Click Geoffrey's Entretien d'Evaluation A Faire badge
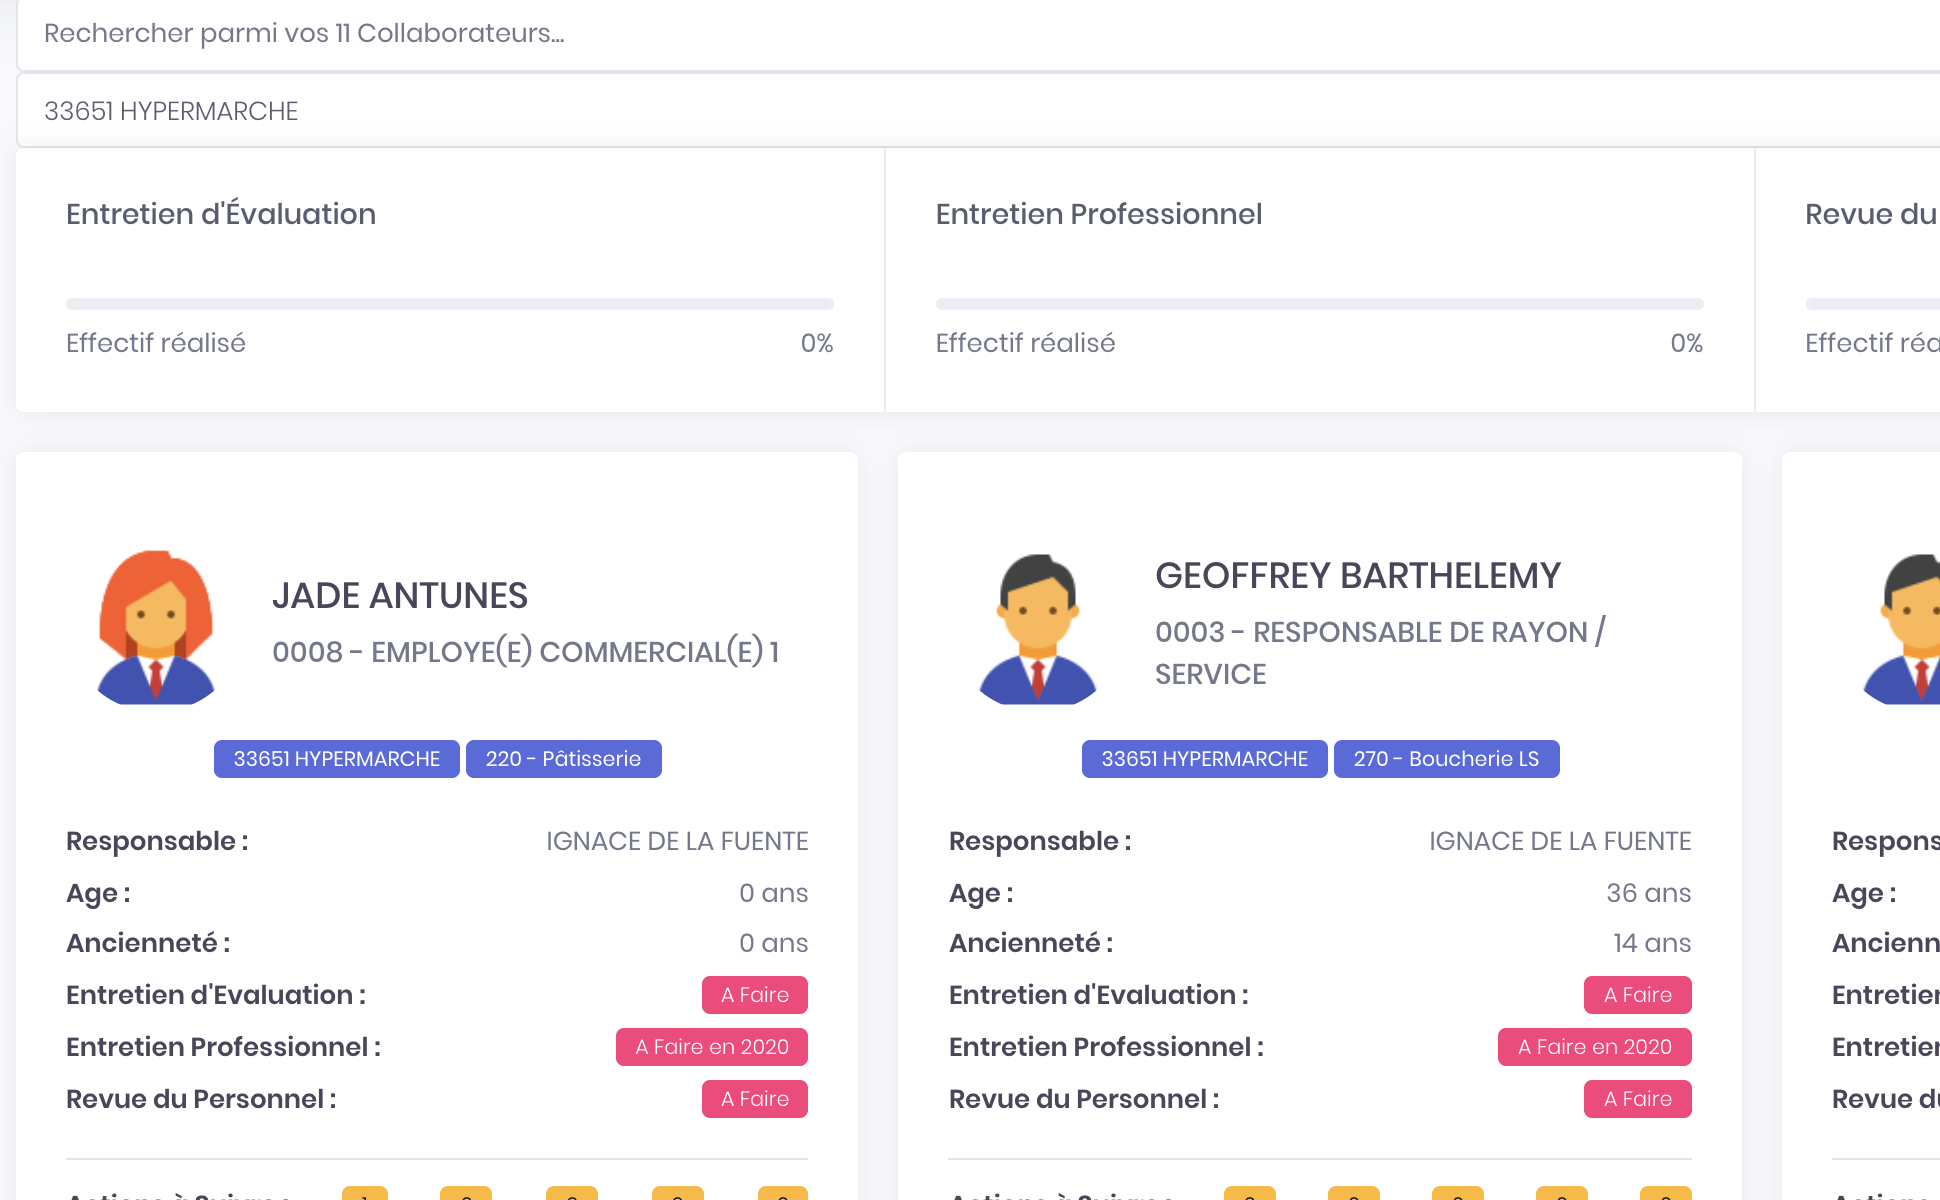The image size is (1940, 1200). click(1637, 995)
